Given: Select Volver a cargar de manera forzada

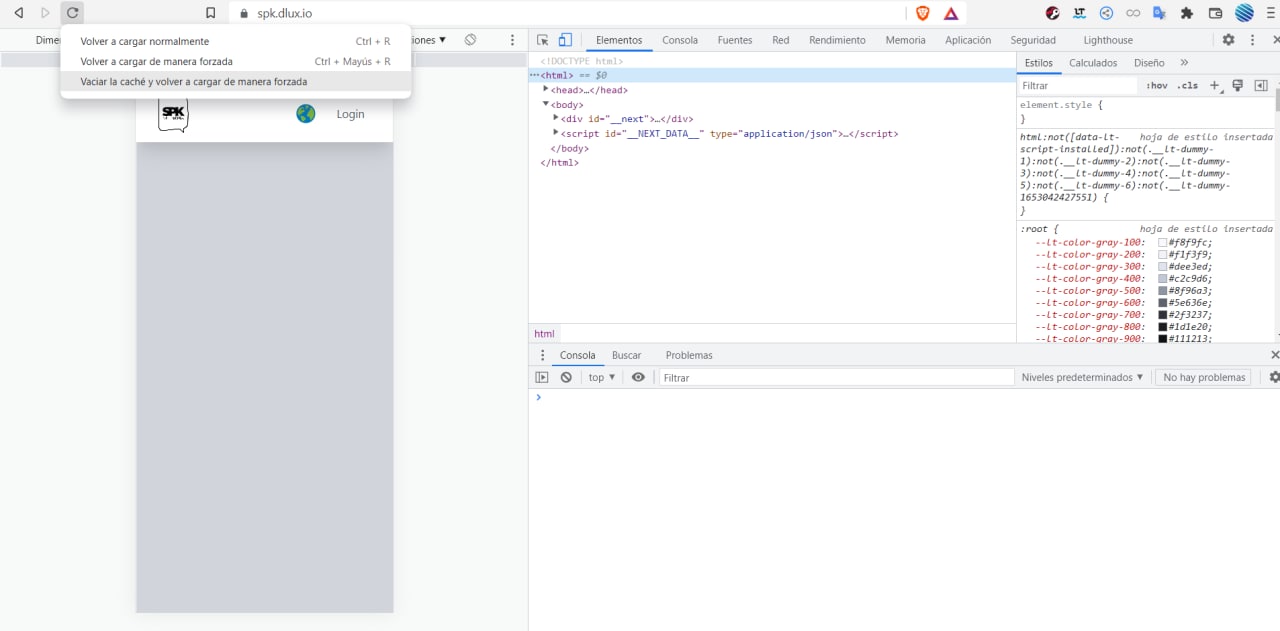Looking at the screenshot, I should tap(236, 61).
